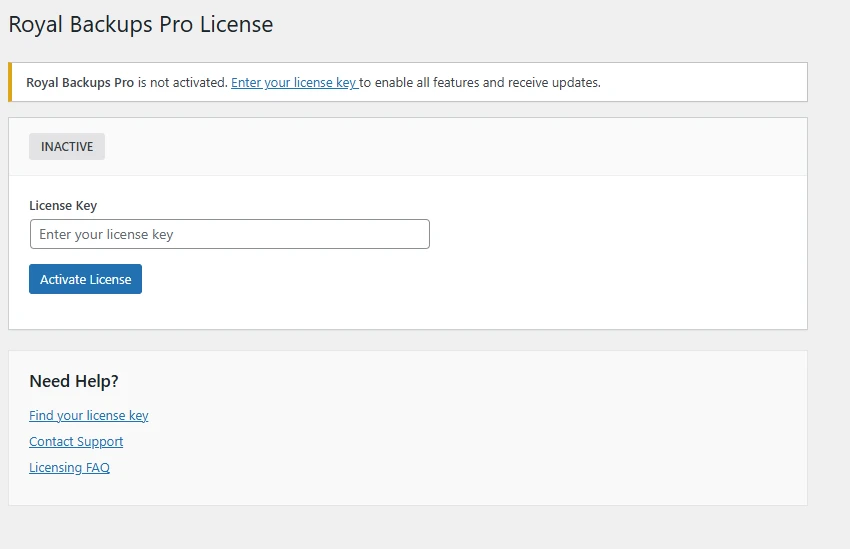Open the Licensing FAQ link
850x549 pixels.
69,468
